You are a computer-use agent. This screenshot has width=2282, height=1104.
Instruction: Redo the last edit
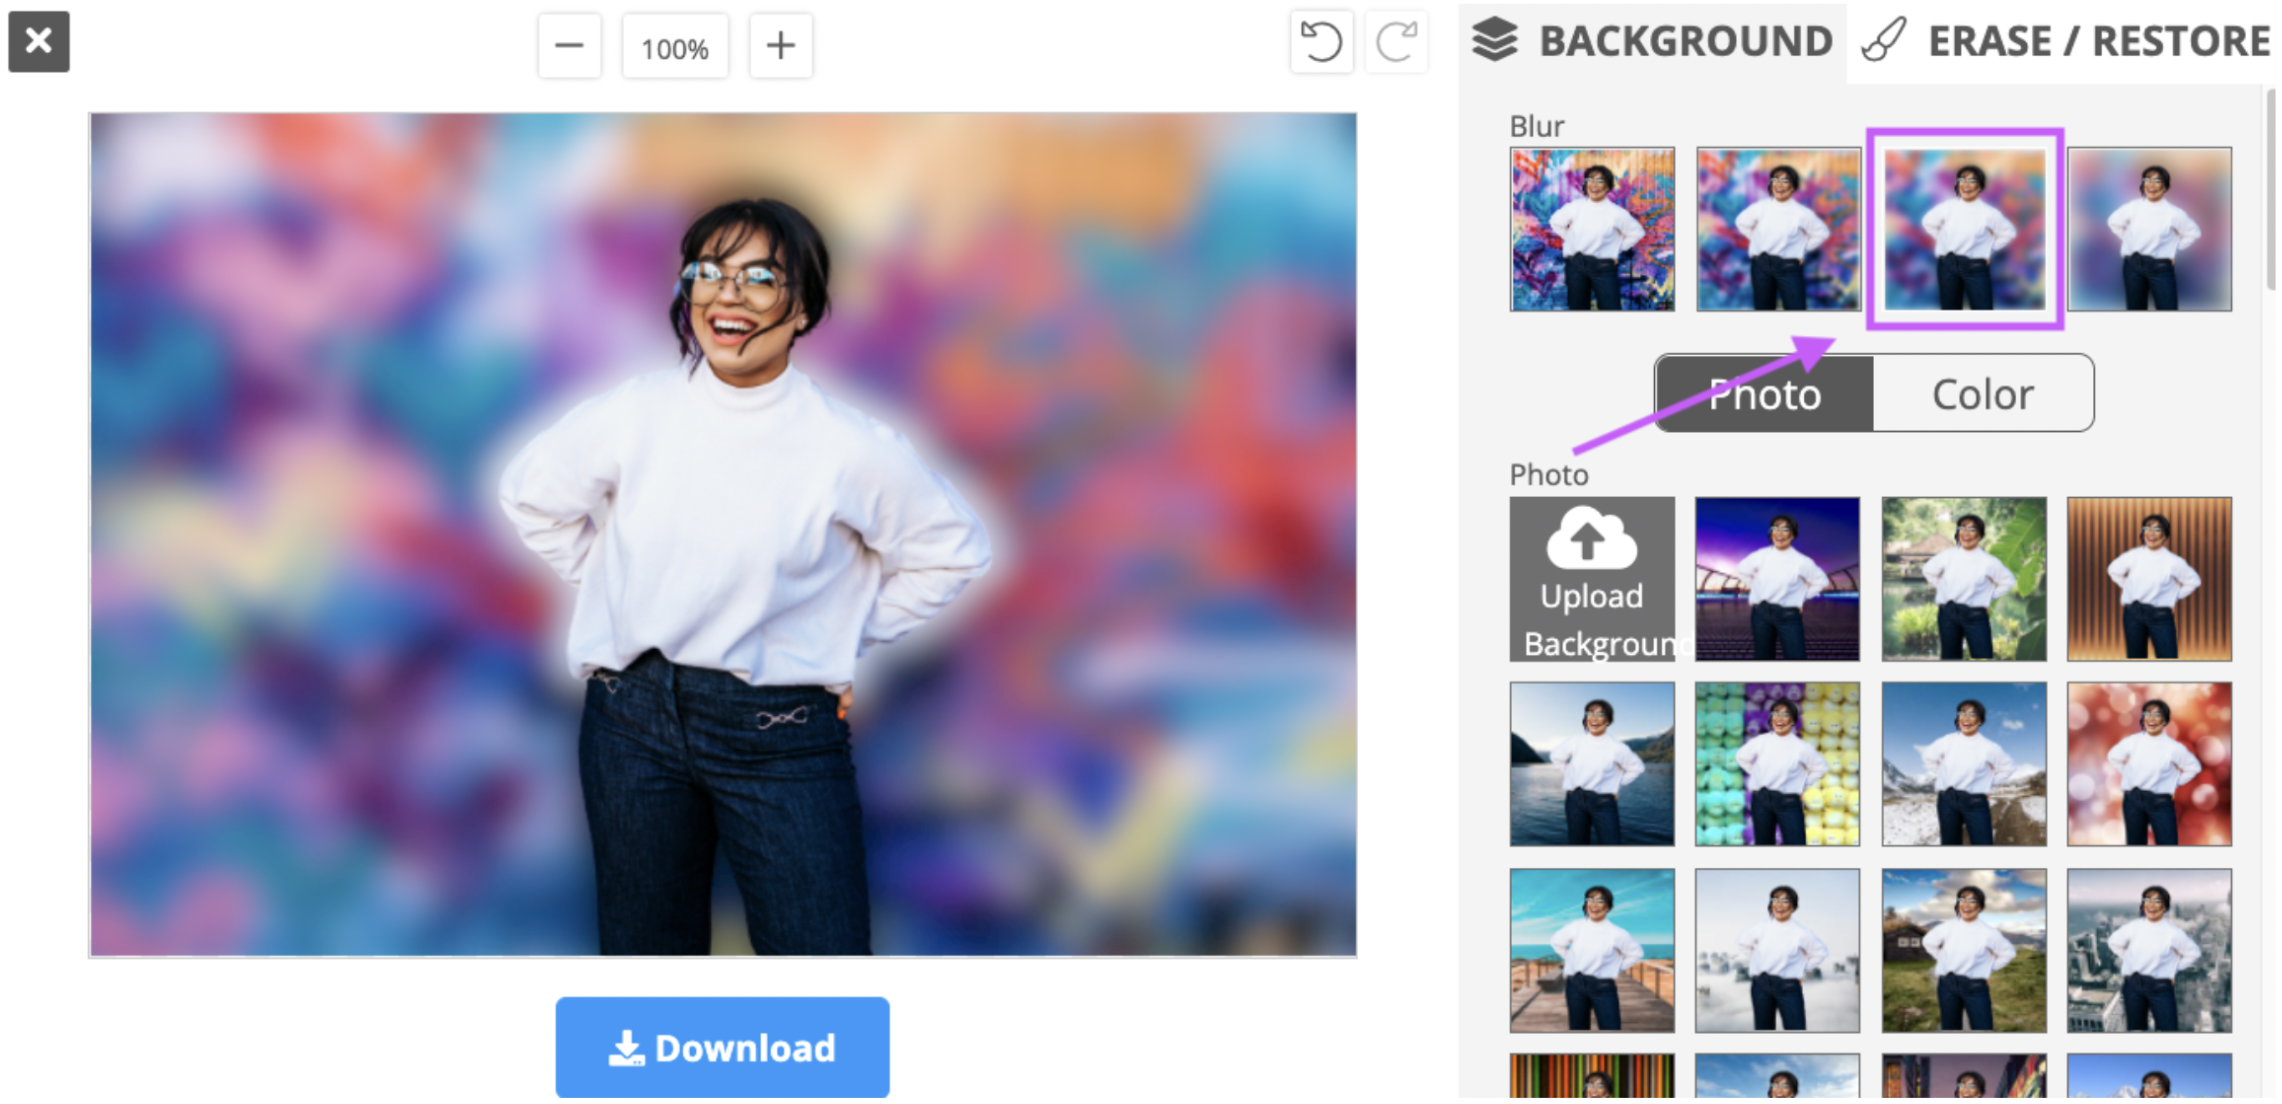coord(1397,43)
